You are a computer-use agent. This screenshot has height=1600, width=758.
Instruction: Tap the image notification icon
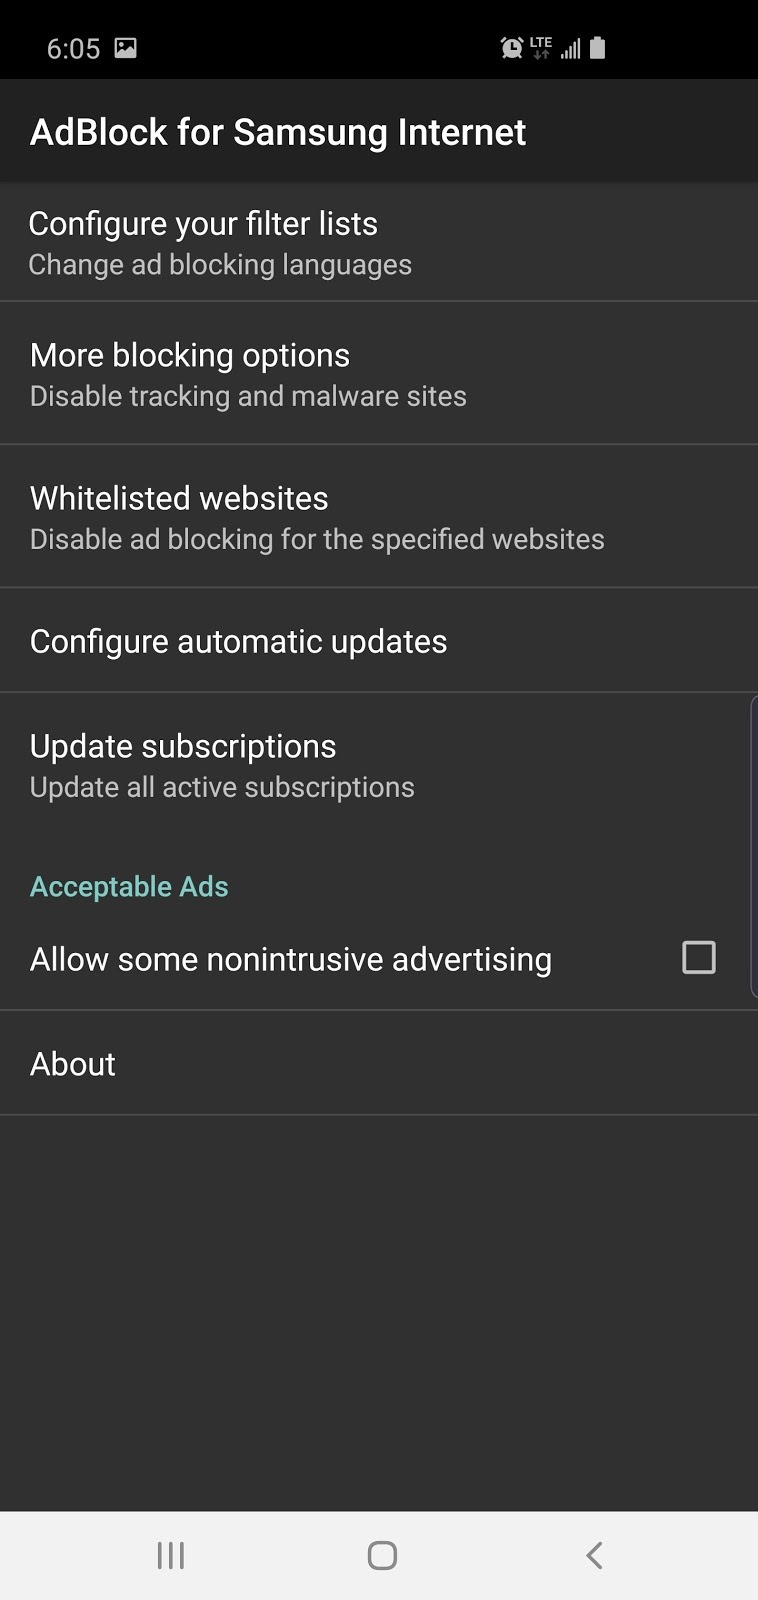(125, 48)
